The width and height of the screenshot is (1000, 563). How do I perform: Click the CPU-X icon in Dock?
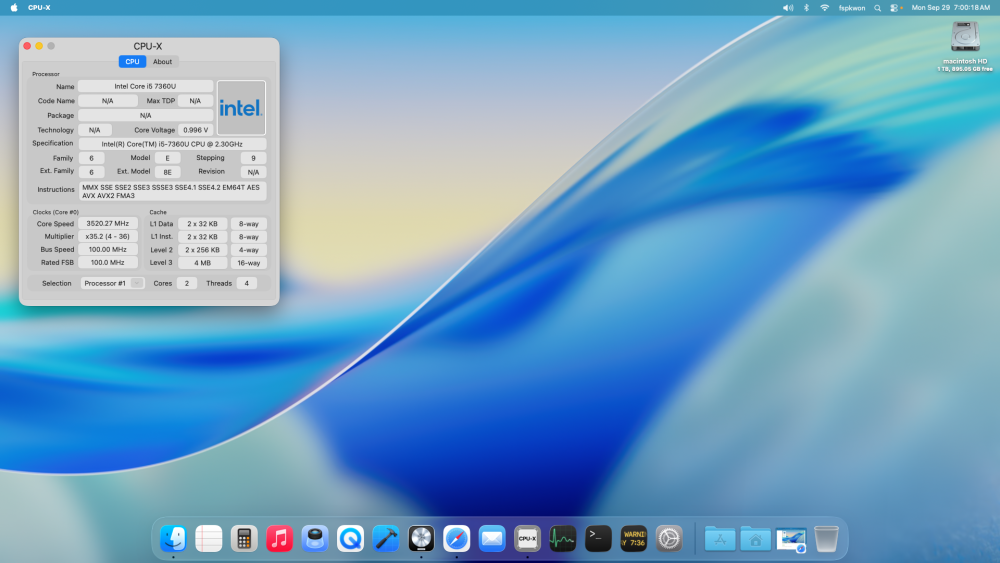click(527, 539)
